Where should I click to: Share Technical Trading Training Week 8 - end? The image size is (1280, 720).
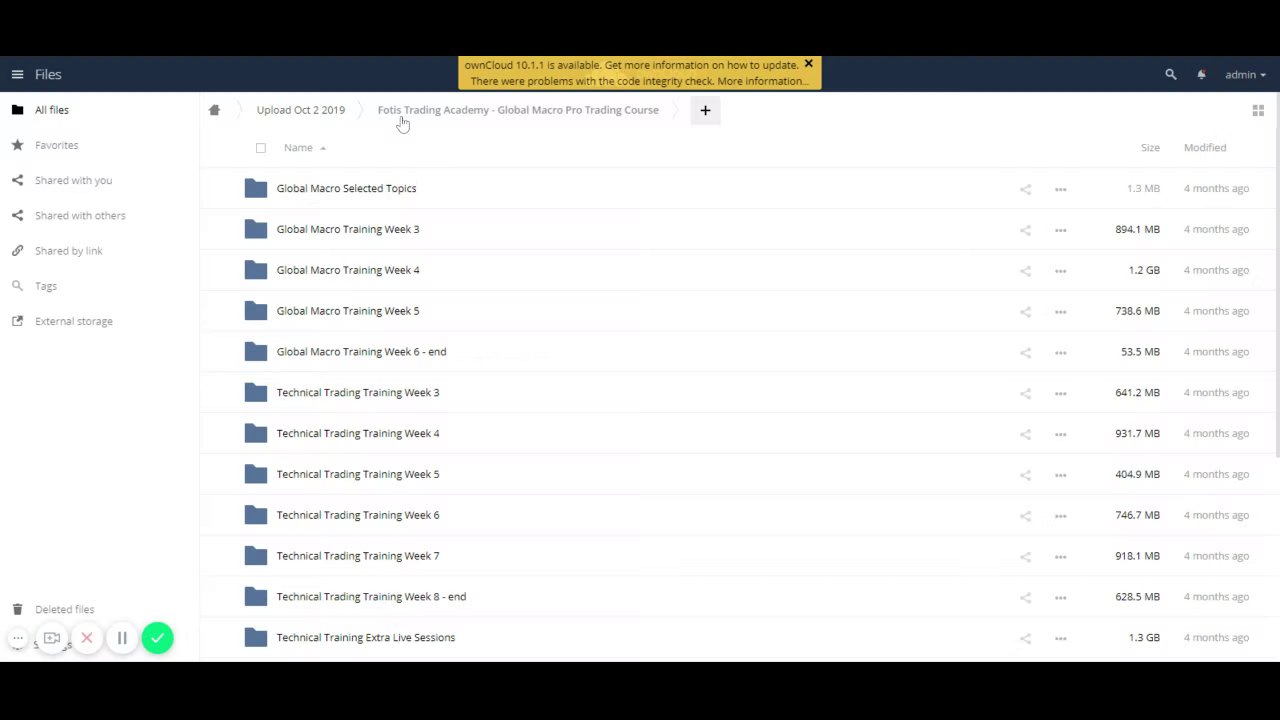click(1025, 597)
